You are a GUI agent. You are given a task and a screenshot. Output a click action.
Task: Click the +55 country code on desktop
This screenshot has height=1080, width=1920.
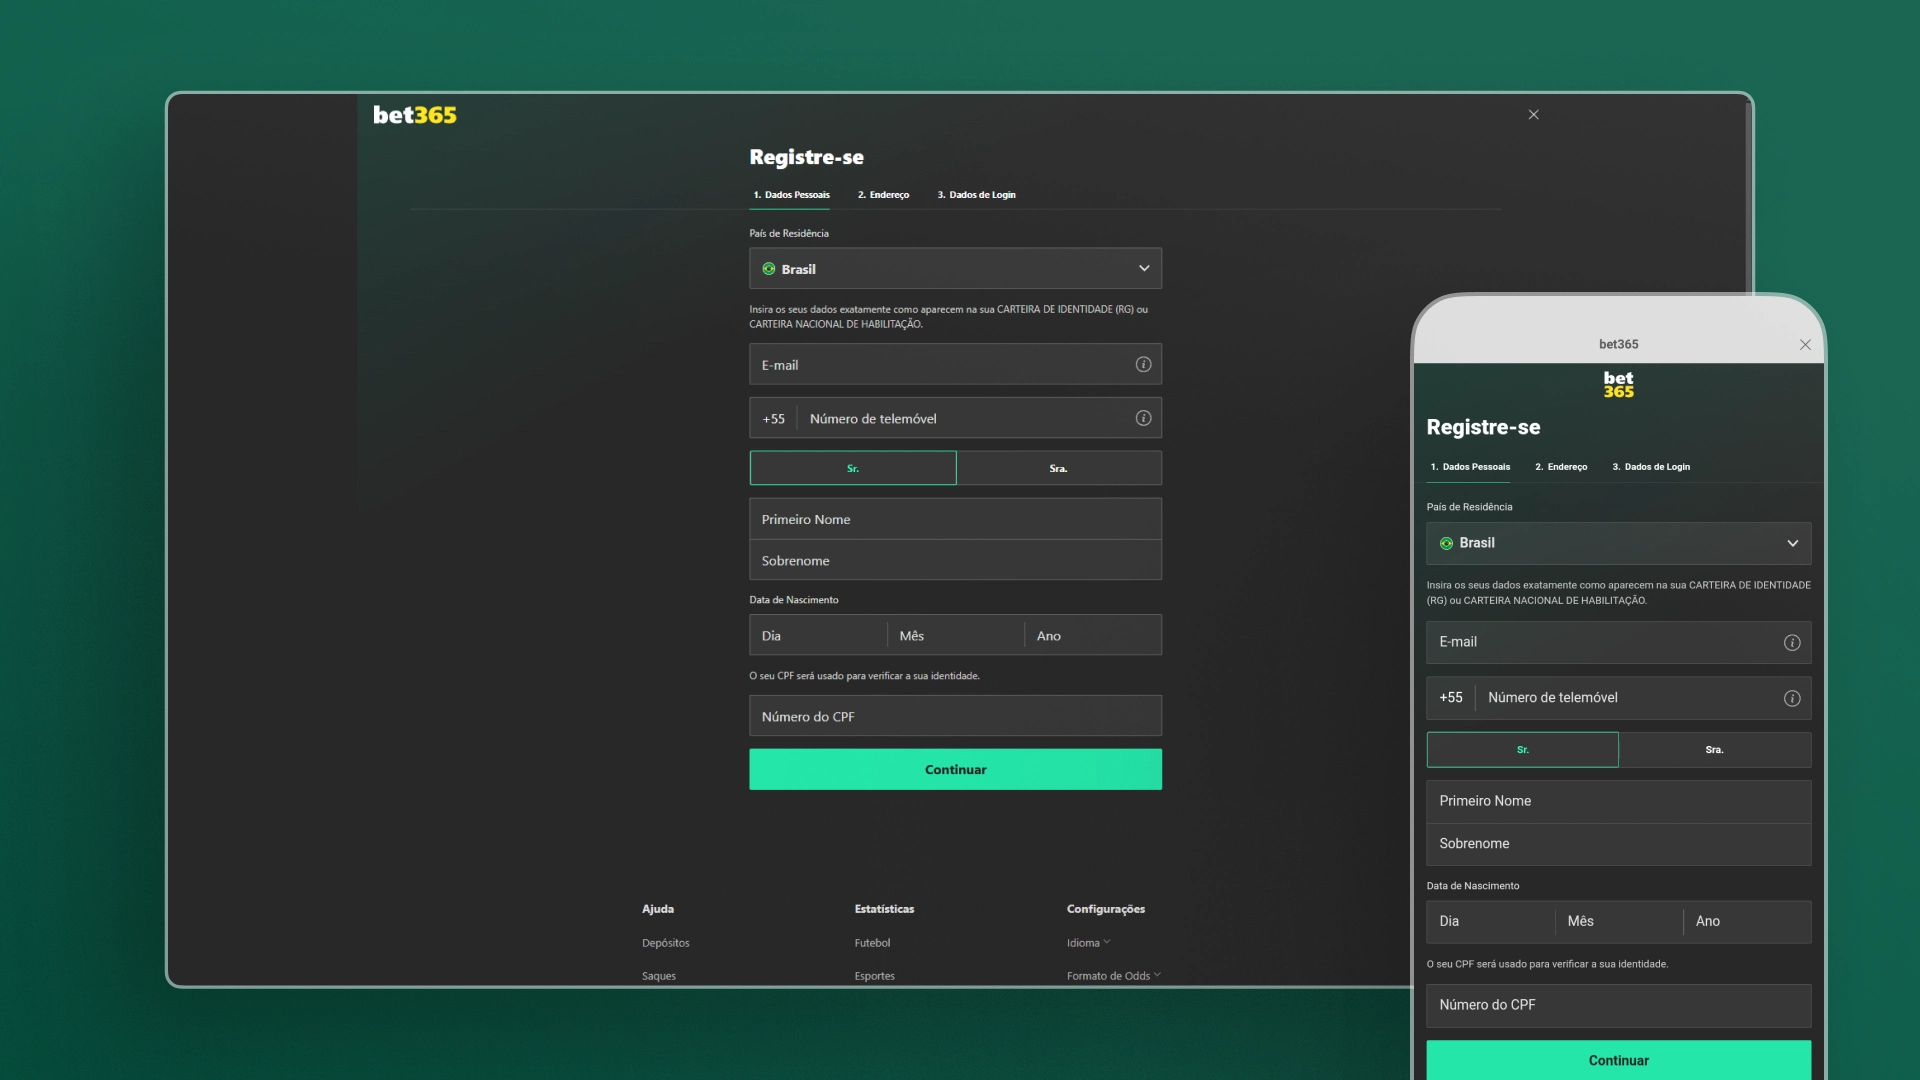tap(774, 419)
